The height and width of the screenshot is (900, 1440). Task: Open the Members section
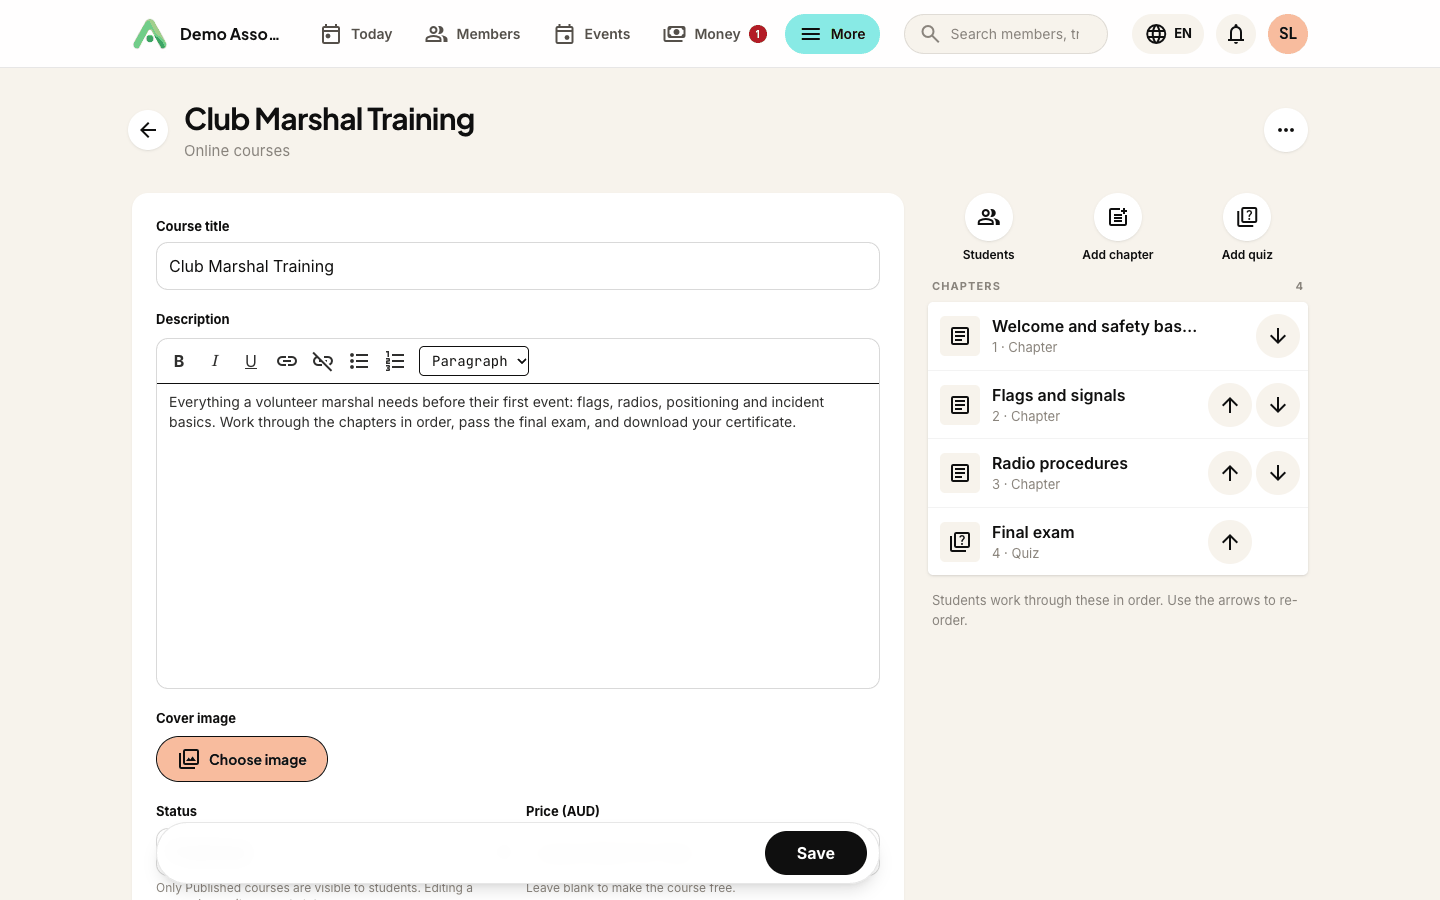472,34
